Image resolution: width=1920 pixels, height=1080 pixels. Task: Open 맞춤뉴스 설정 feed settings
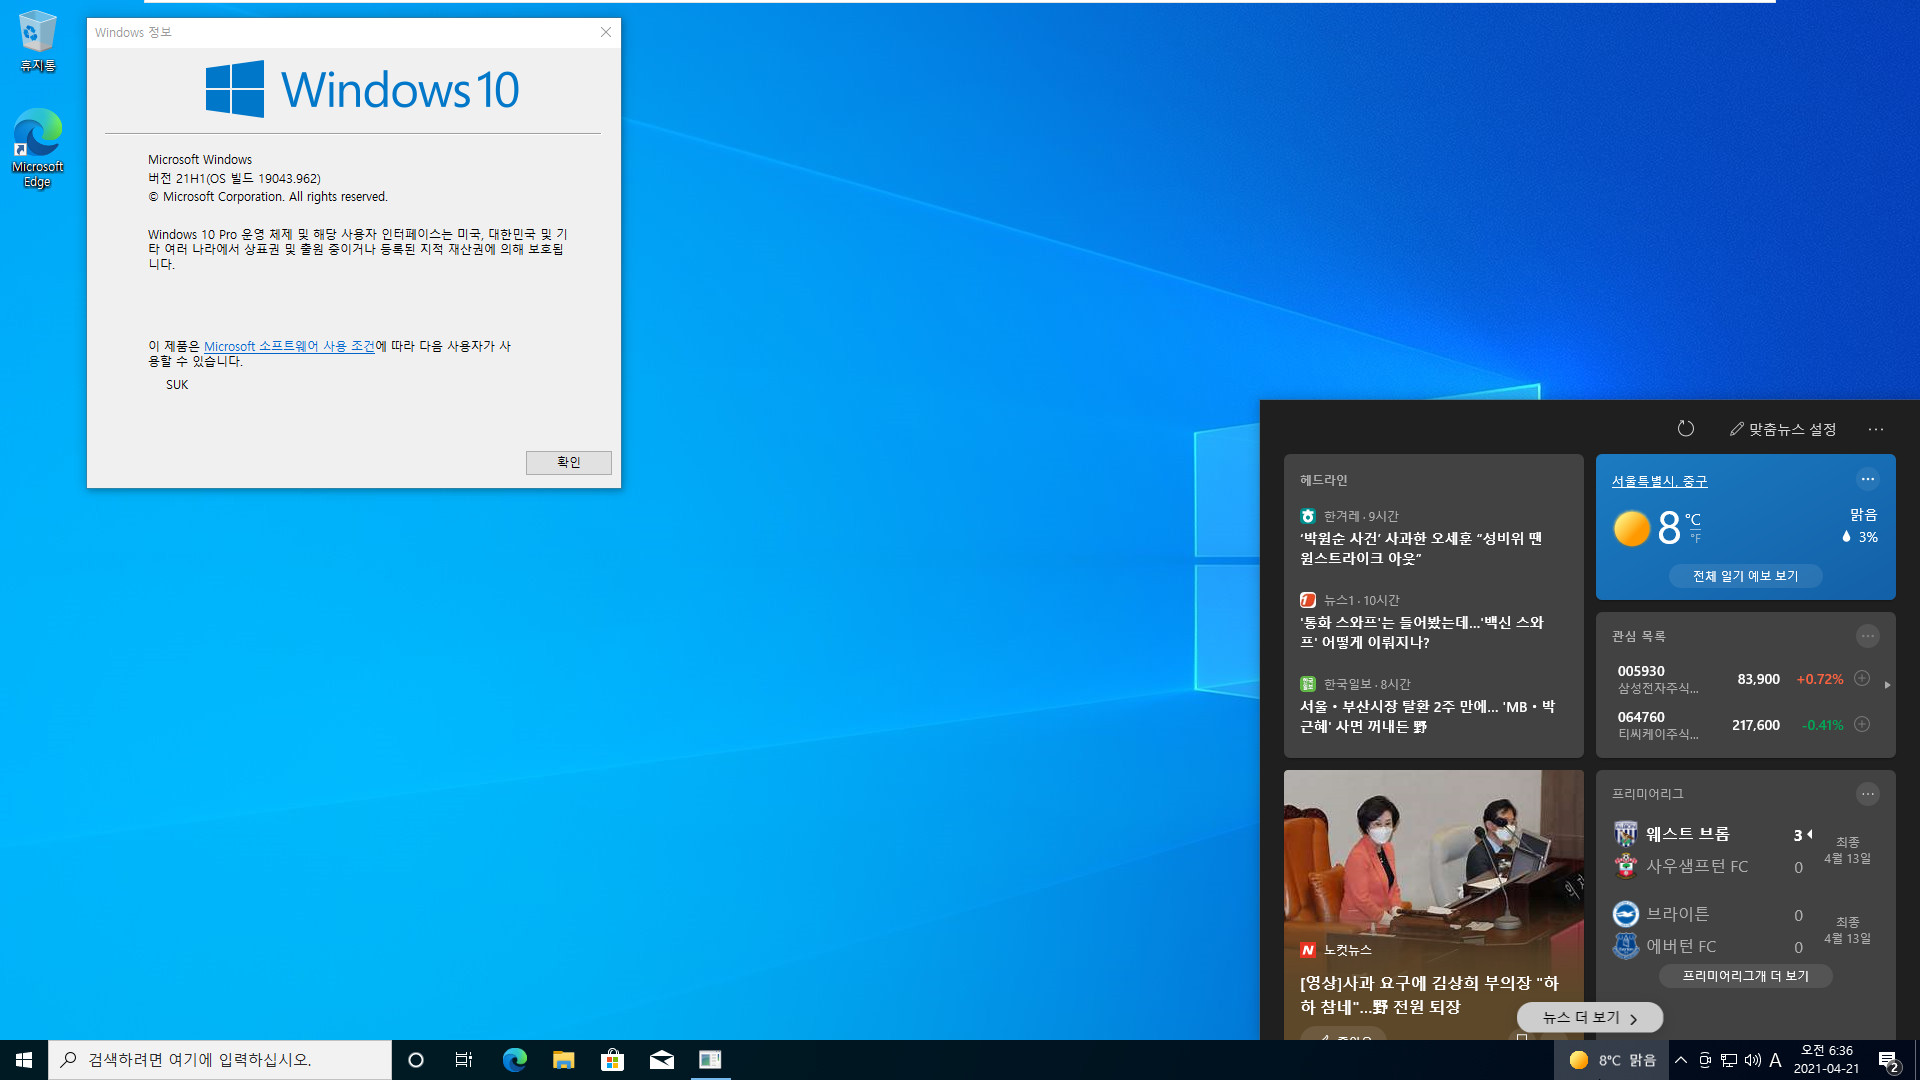tap(1783, 429)
